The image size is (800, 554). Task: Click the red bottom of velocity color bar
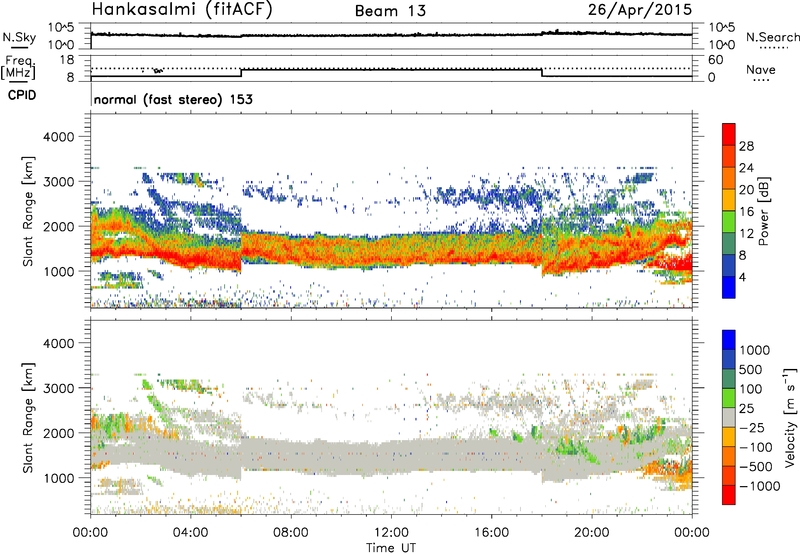point(729,495)
